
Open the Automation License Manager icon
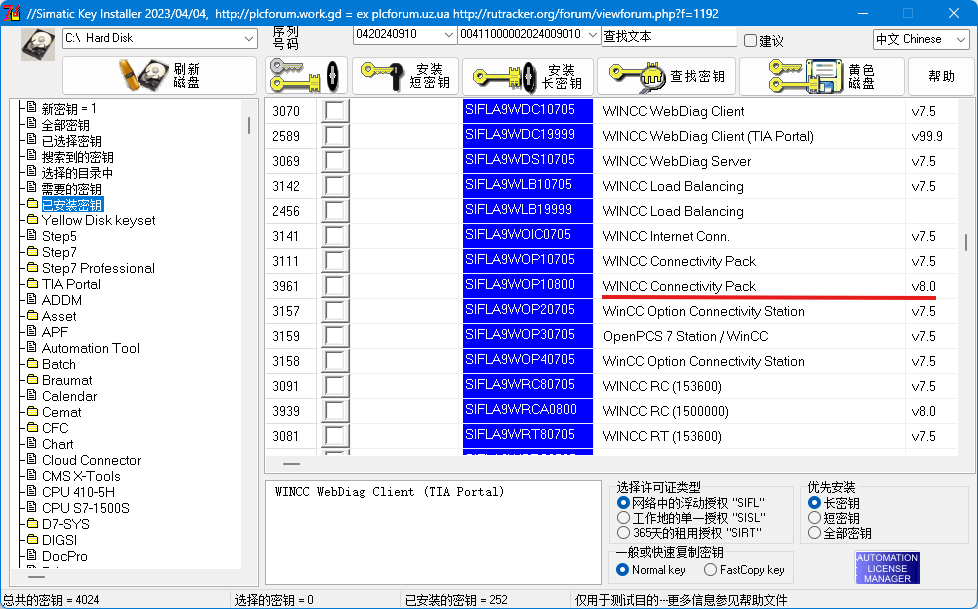[x=887, y=567]
